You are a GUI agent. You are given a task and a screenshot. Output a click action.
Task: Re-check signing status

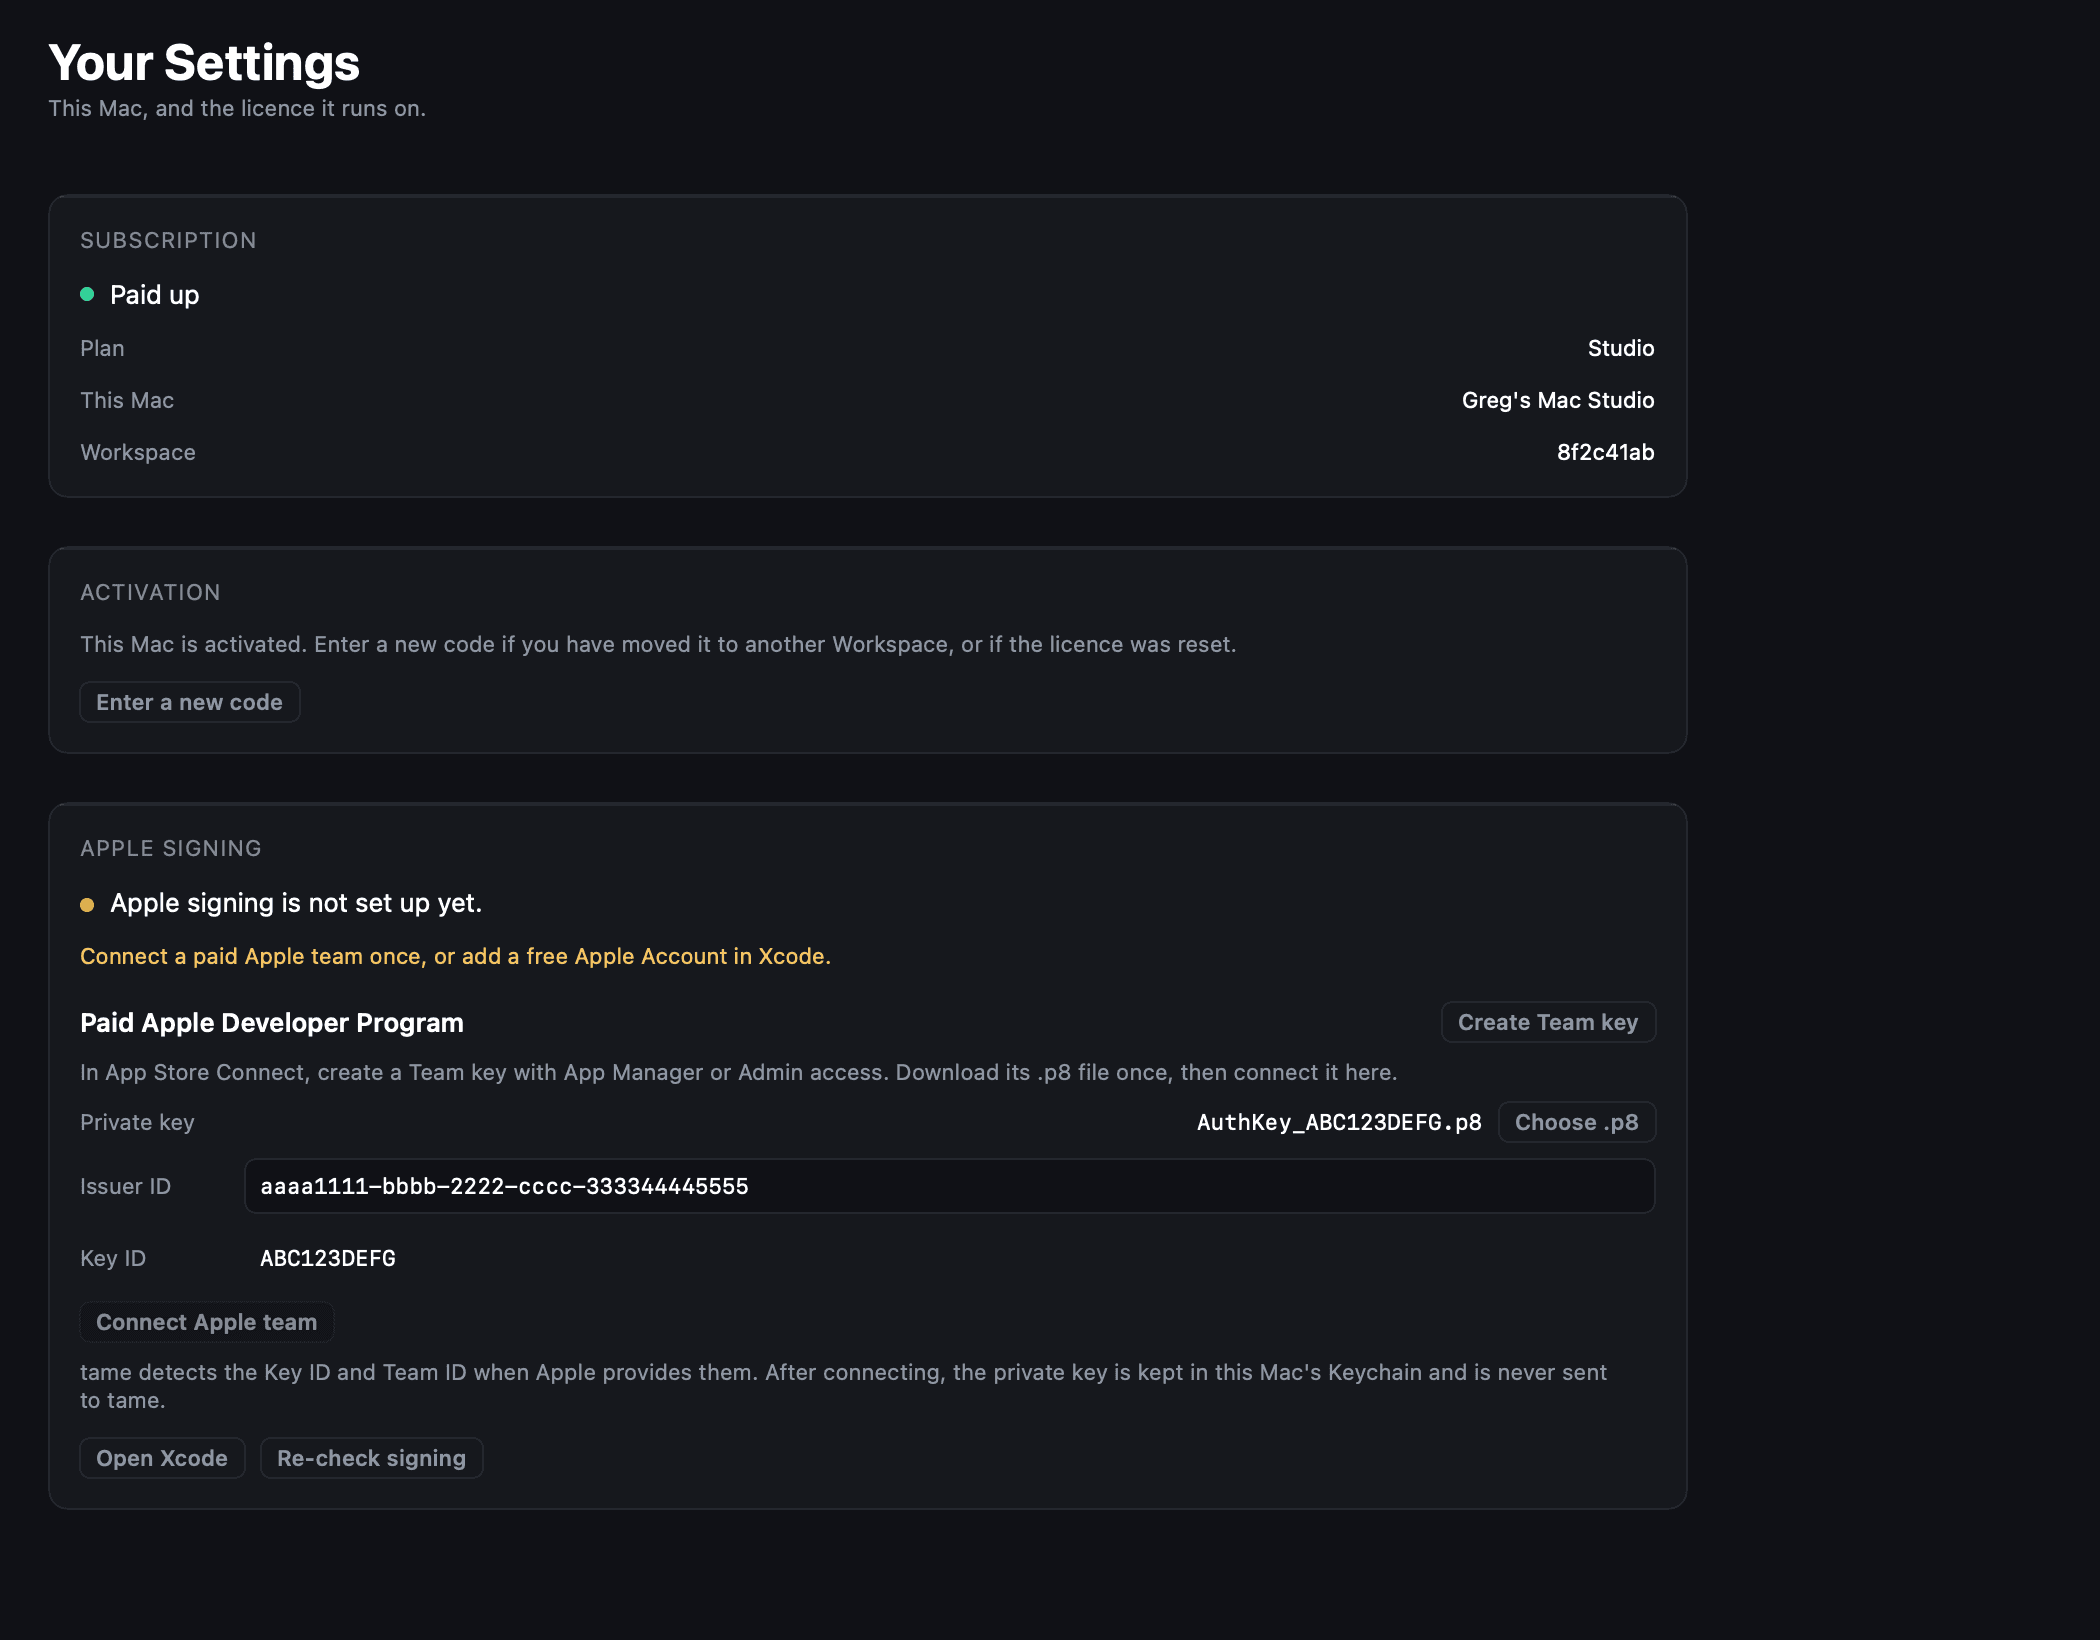click(x=371, y=1458)
